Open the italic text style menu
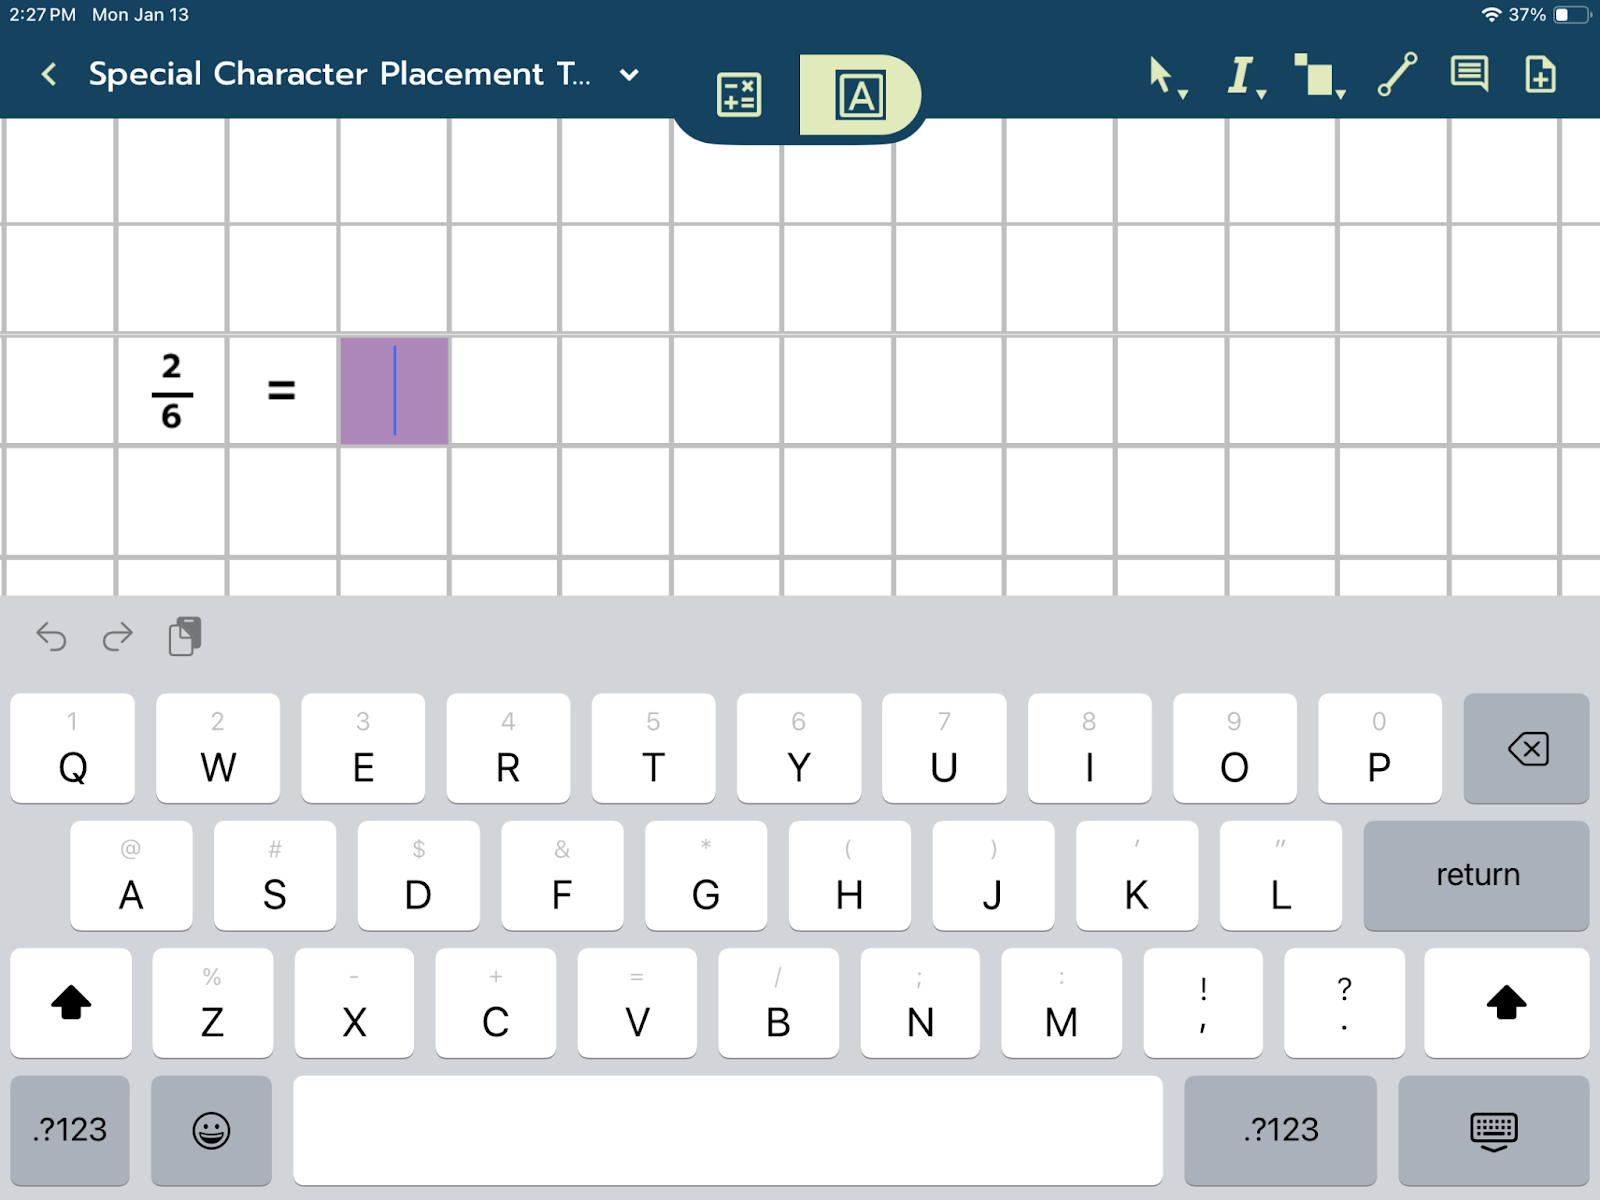Image resolution: width=1600 pixels, height=1200 pixels. pyautogui.click(x=1244, y=76)
